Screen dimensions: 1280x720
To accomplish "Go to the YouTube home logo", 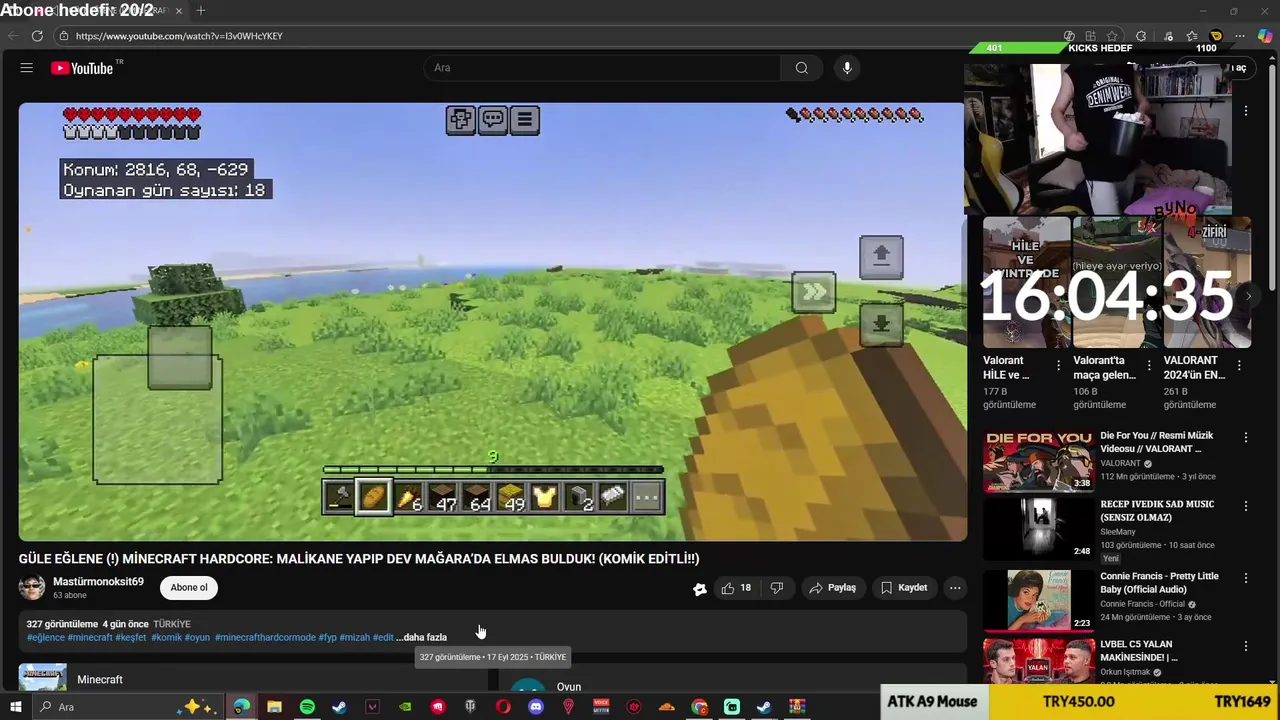I will point(83,68).
